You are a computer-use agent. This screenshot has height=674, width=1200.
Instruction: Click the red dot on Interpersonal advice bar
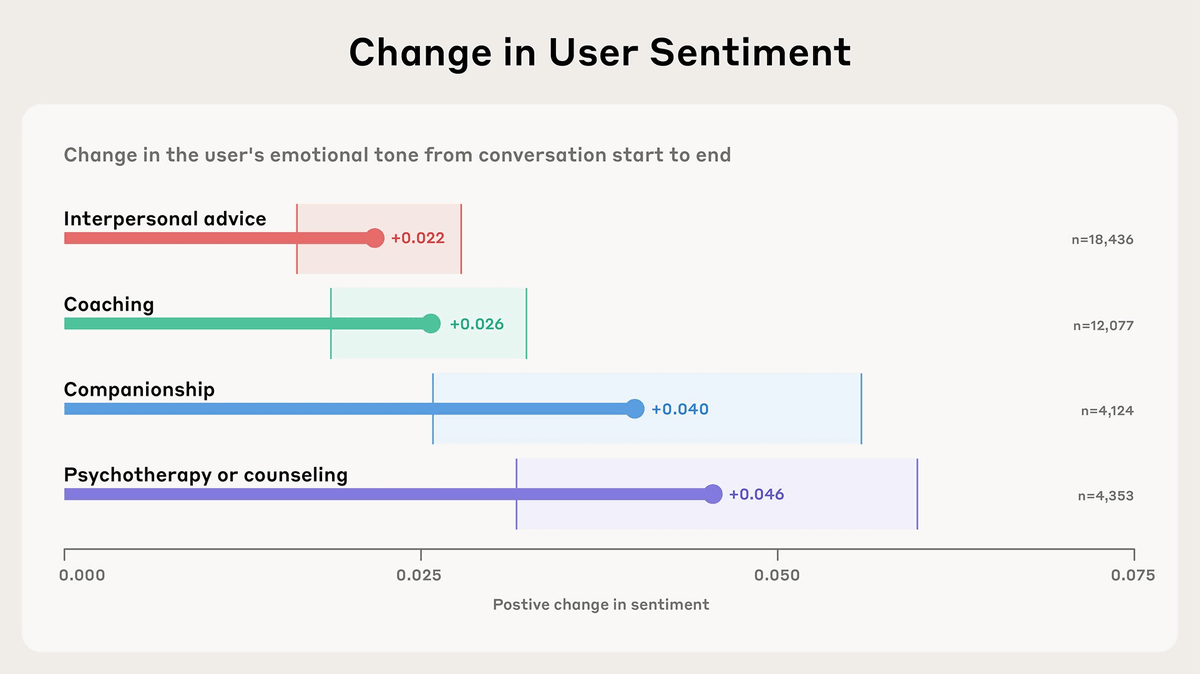374,238
